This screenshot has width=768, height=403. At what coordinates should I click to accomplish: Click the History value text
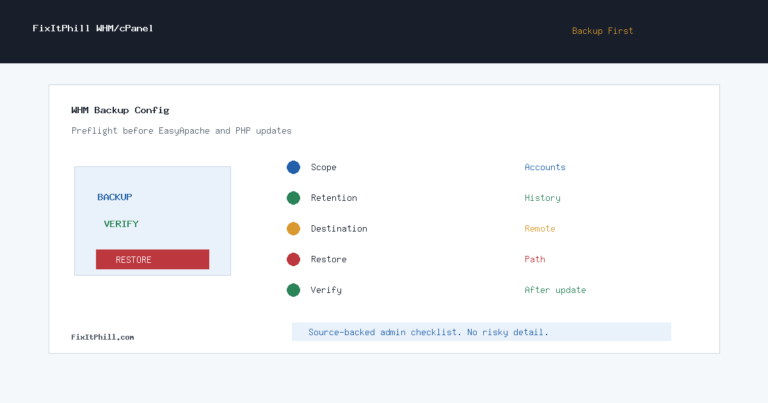click(542, 198)
